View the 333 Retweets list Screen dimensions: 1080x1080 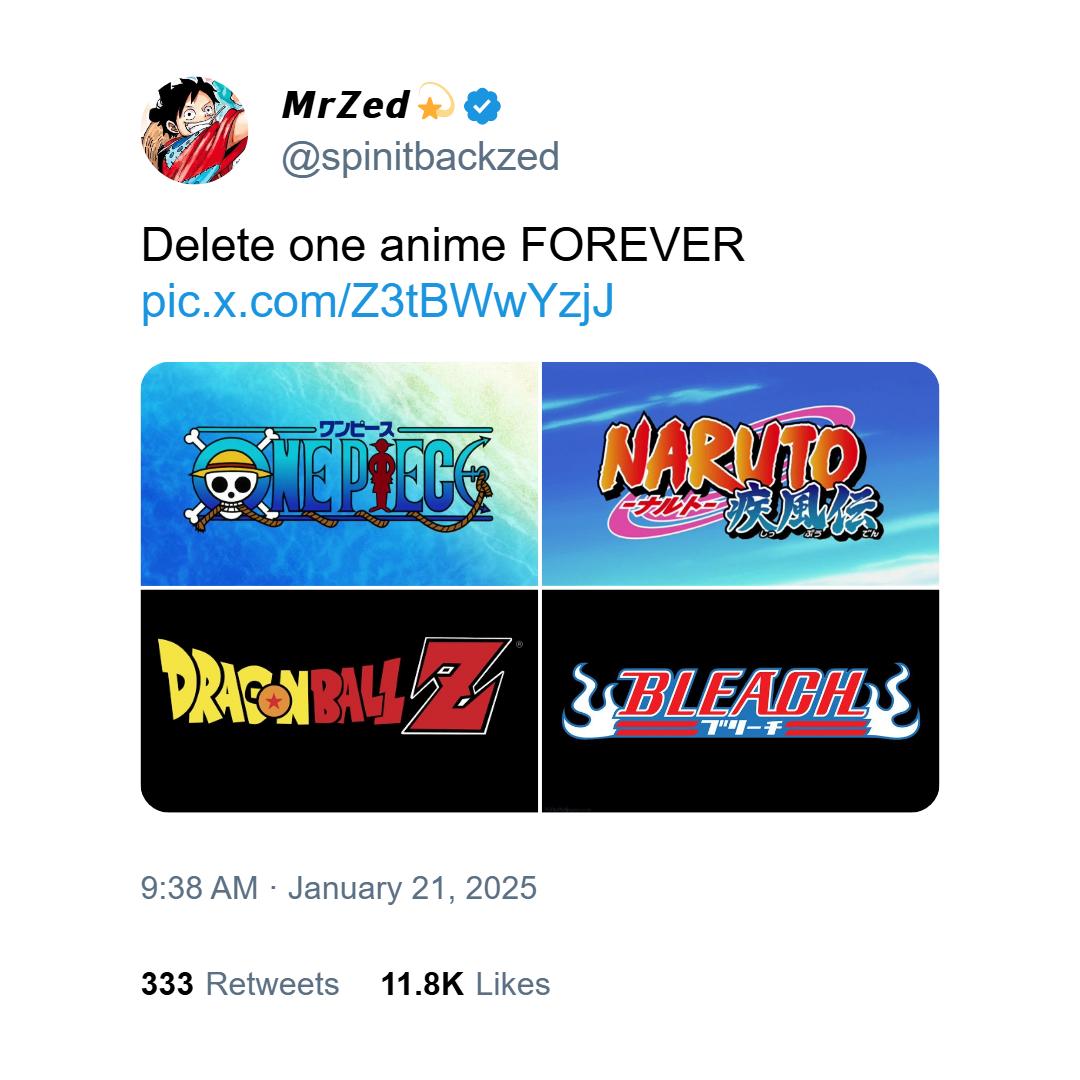[240, 984]
